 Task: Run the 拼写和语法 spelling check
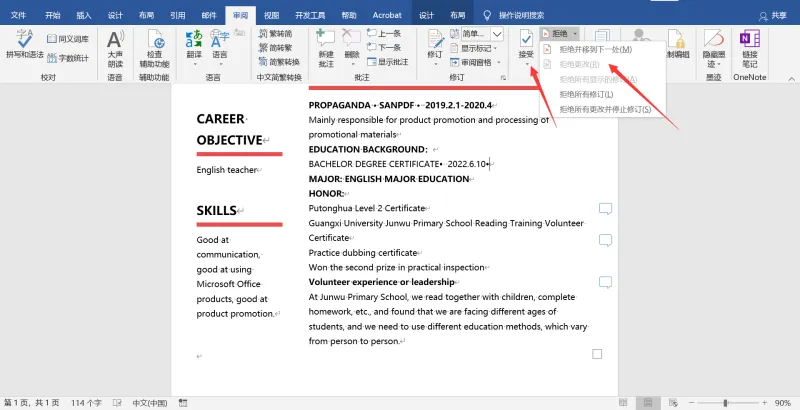click(x=24, y=44)
